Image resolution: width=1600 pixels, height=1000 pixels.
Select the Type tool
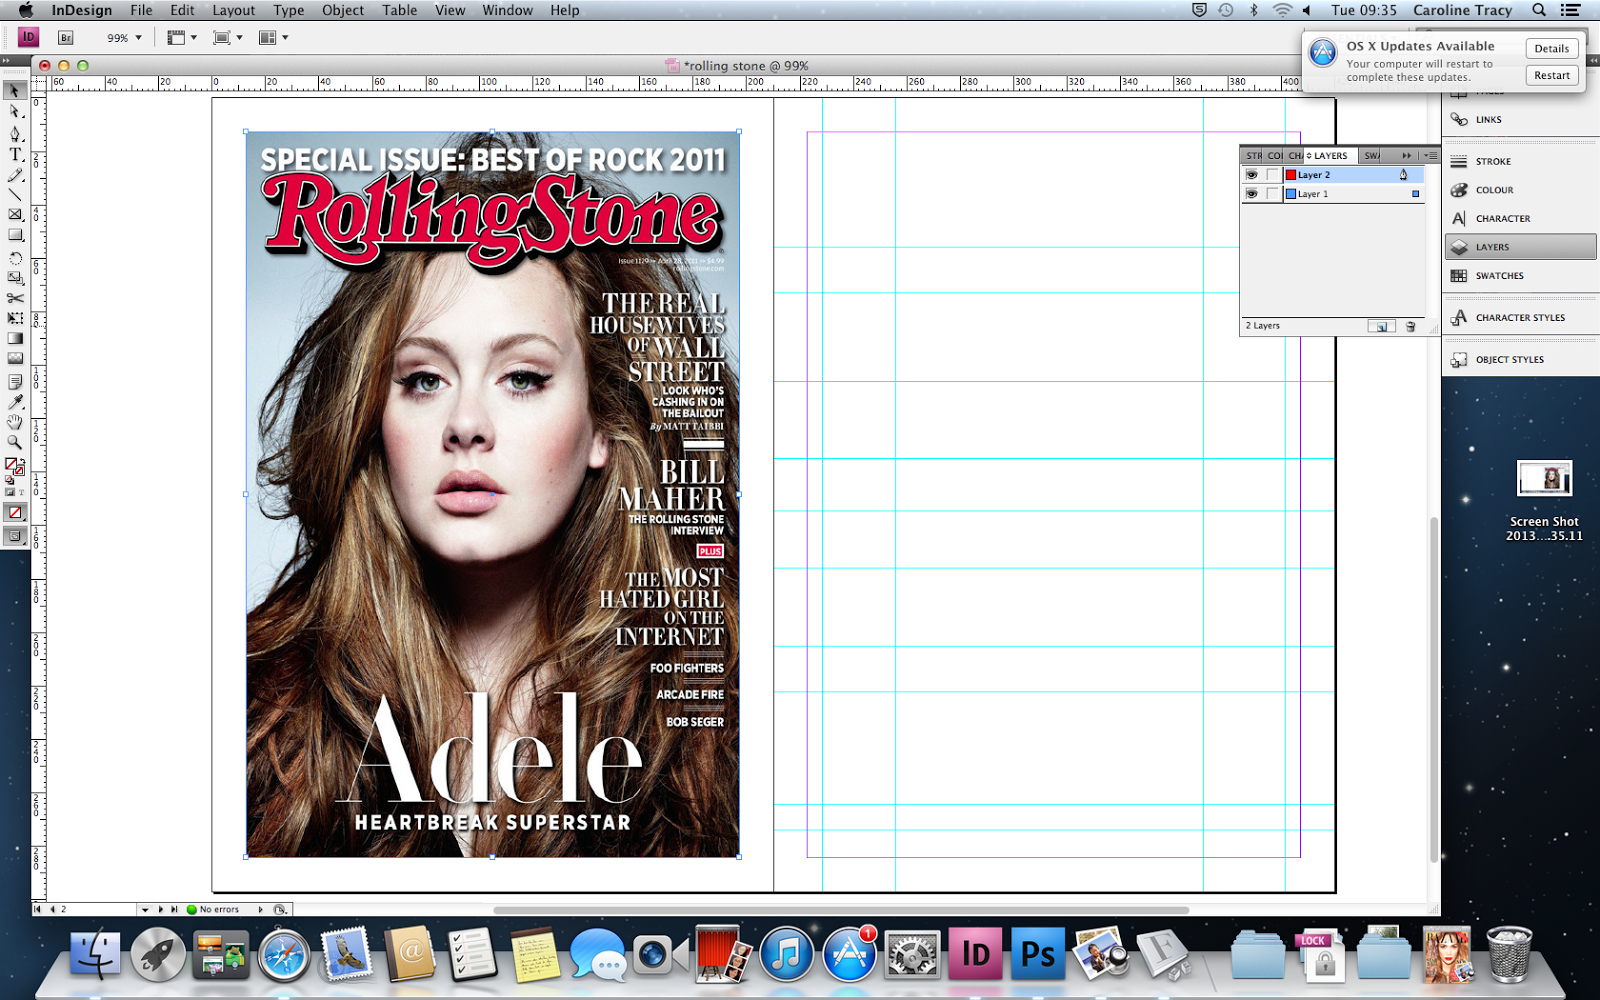pyautogui.click(x=15, y=154)
